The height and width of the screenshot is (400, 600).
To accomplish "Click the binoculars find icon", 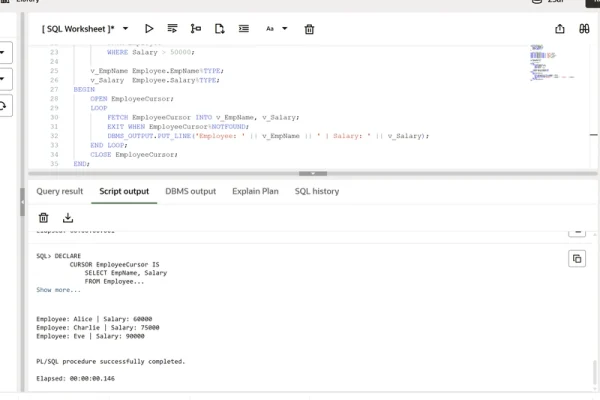I will pos(584,29).
